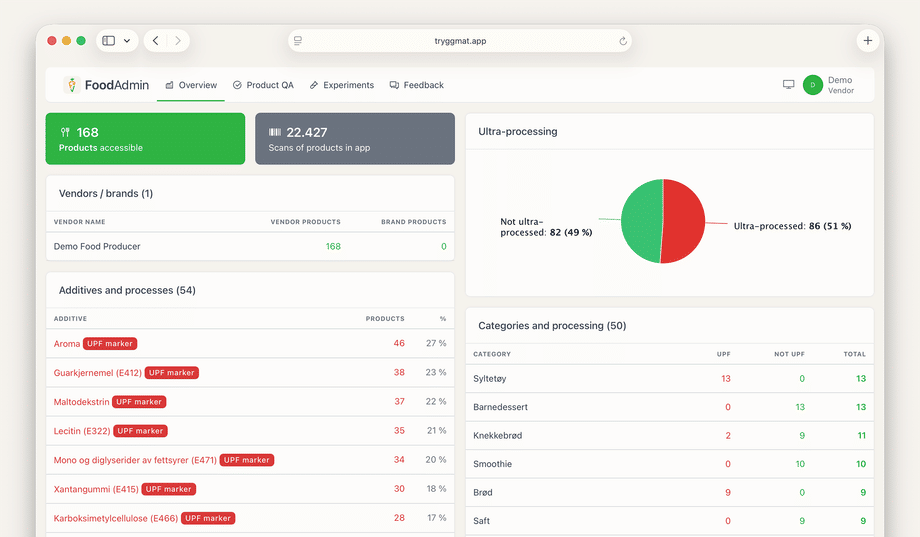Click UPF marker badge beside Maltodekstrin

[x=139, y=402]
